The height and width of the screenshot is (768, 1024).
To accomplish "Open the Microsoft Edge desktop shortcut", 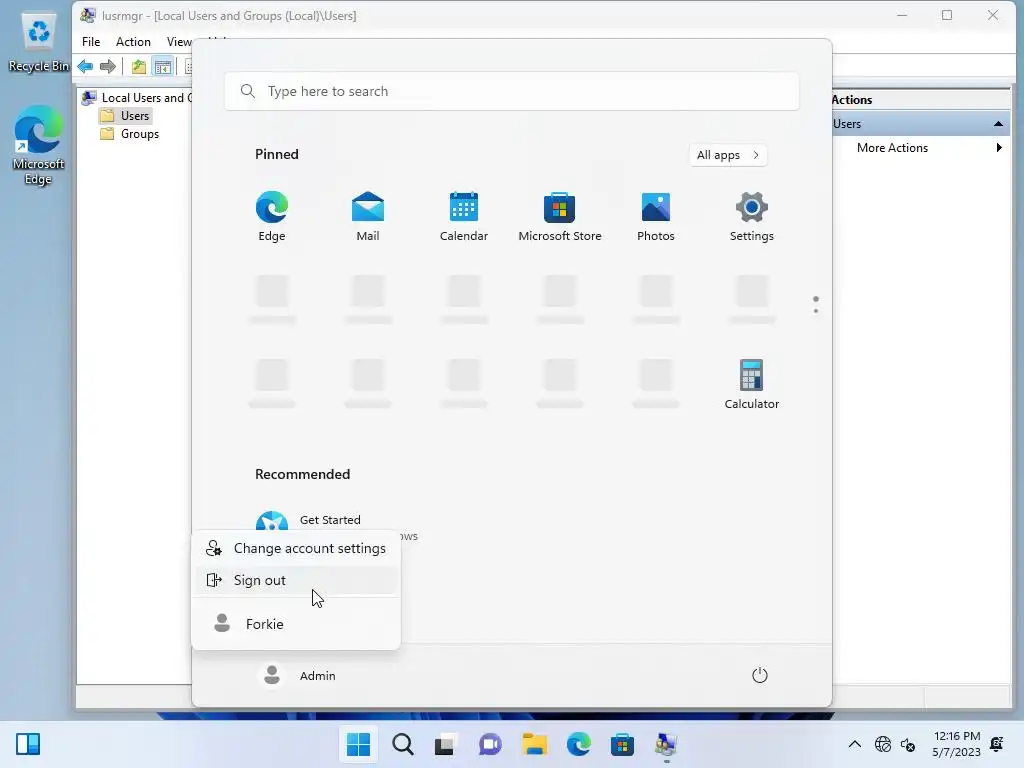I will [39, 146].
